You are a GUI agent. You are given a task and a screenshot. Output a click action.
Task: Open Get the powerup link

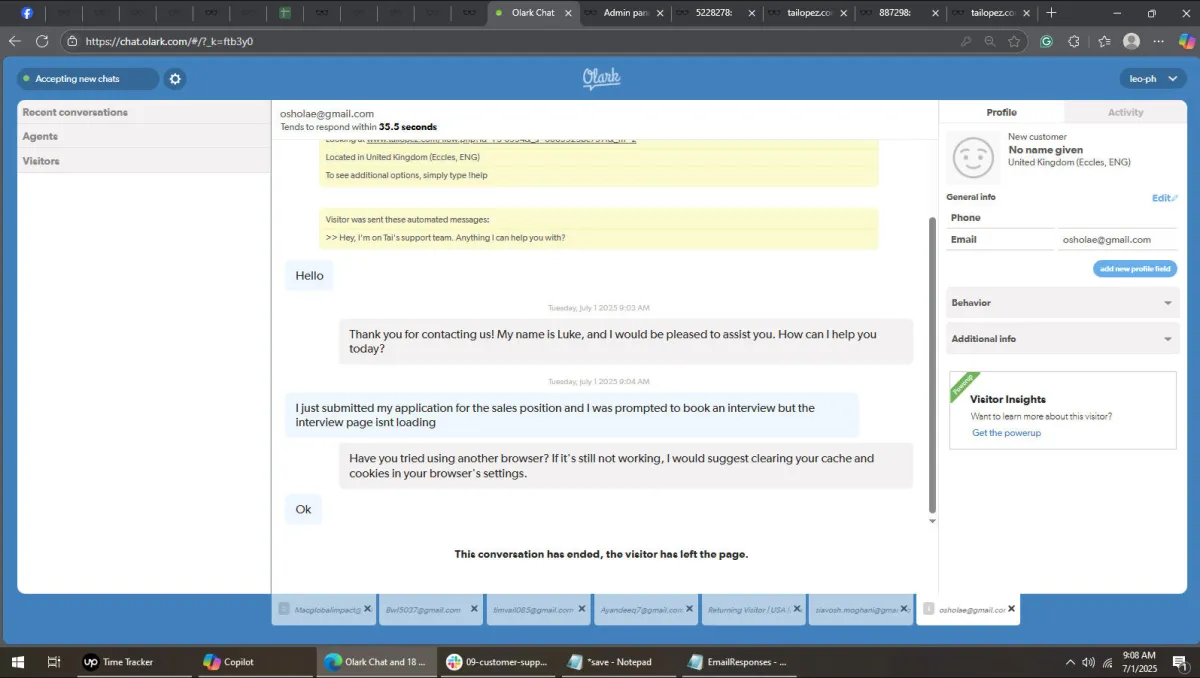click(x=1006, y=433)
